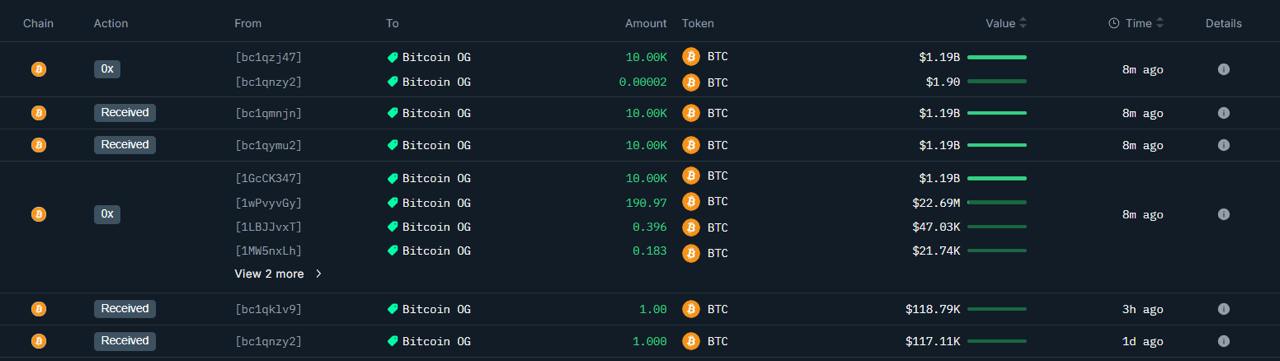Image resolution: width=1280 pixels, height=361 pixels.
Task: Click BTC token icon beside the 190.97 amount
Action: (690, 202)
